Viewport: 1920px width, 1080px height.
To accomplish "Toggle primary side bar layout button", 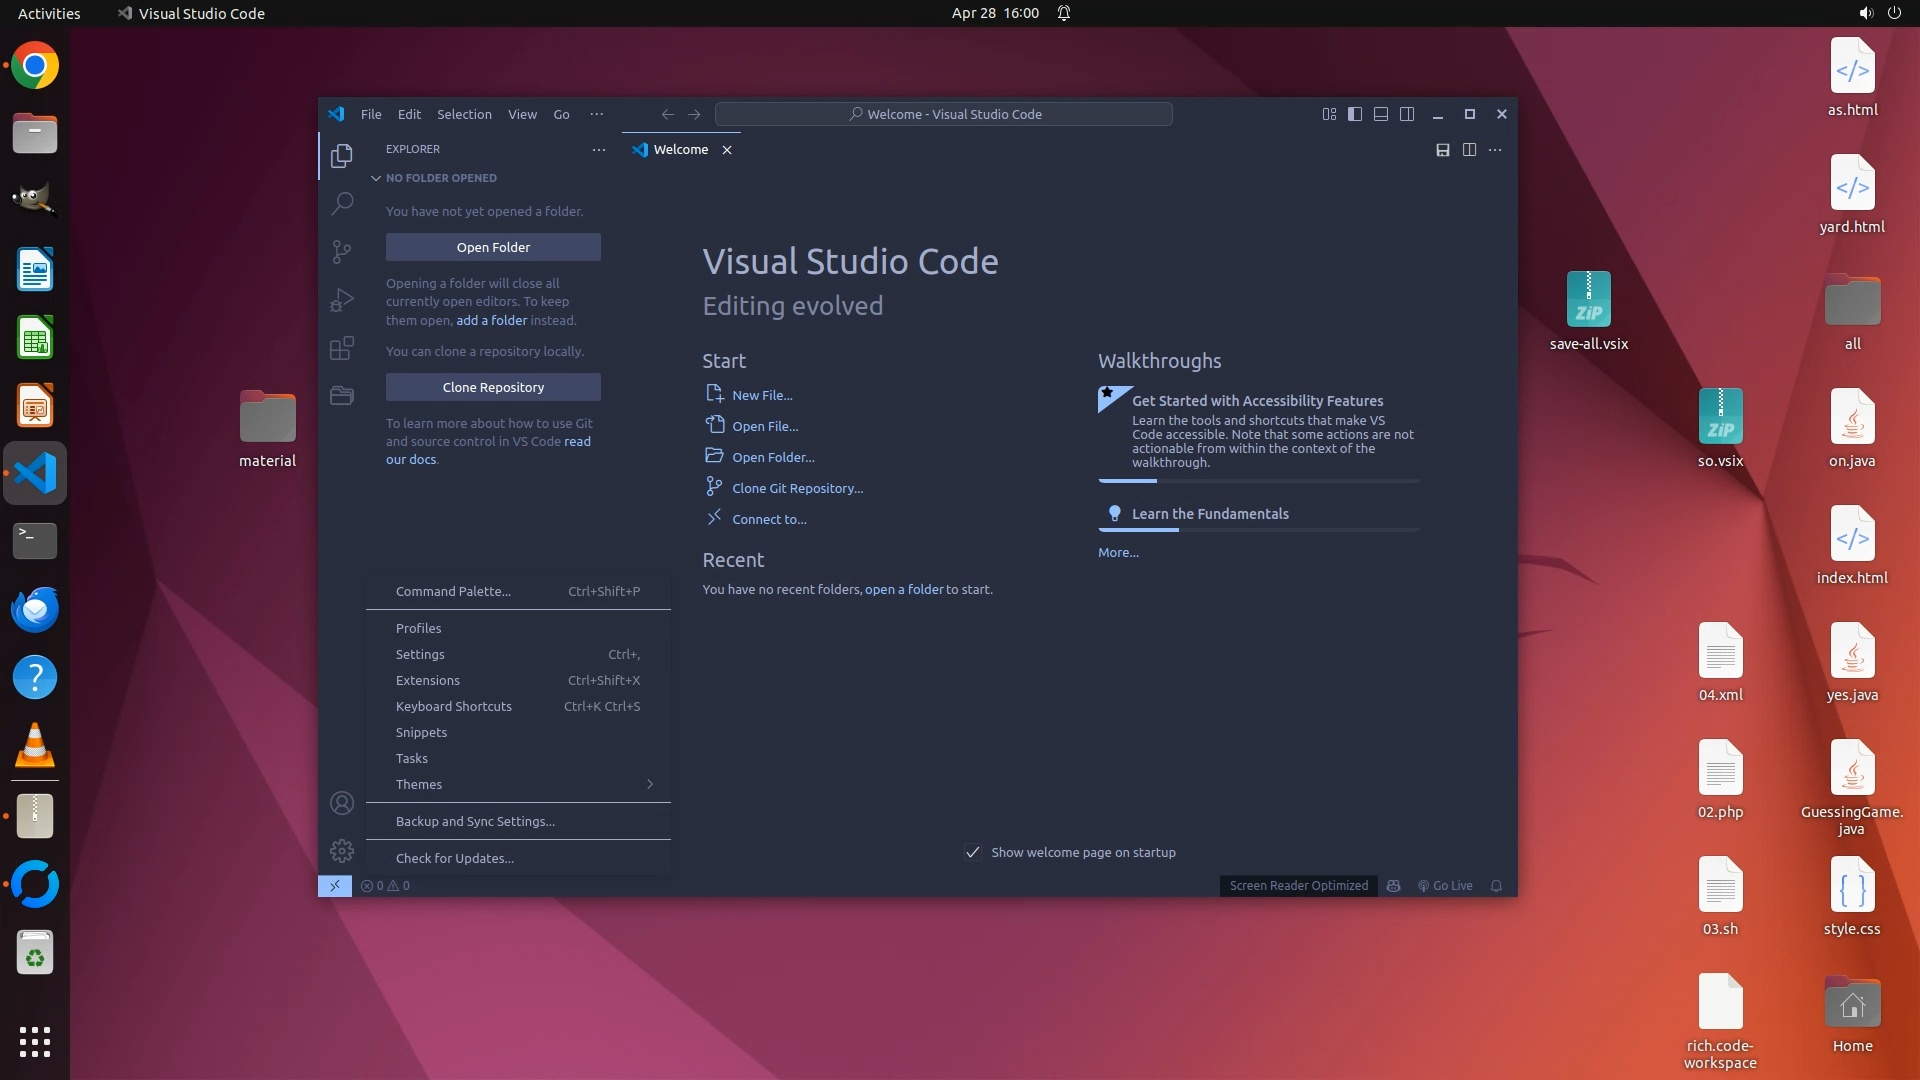I will [1355, 114].
